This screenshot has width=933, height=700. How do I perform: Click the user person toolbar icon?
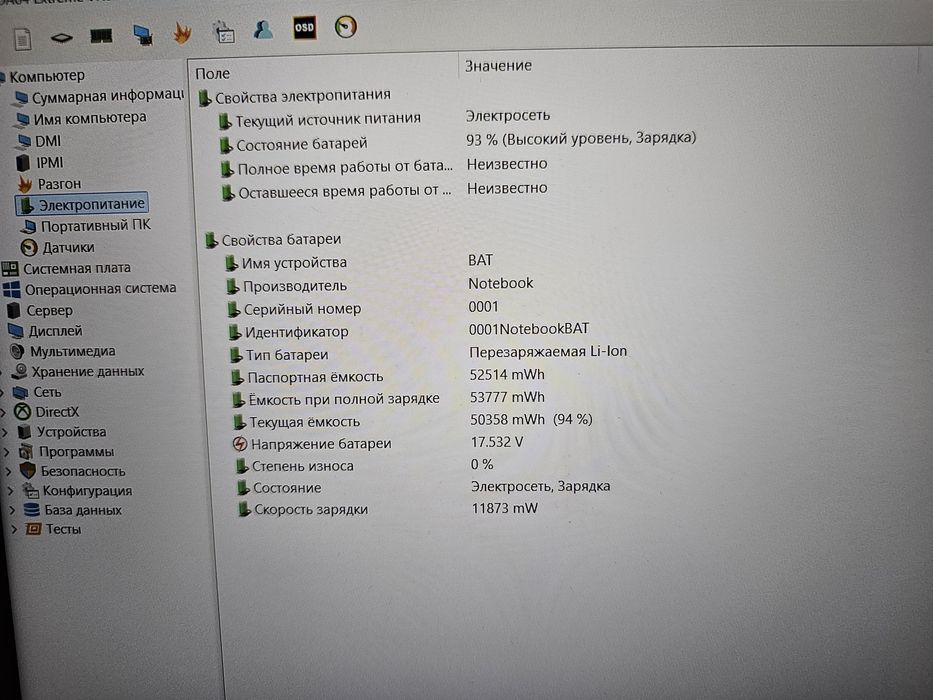[x=263, y=29]
